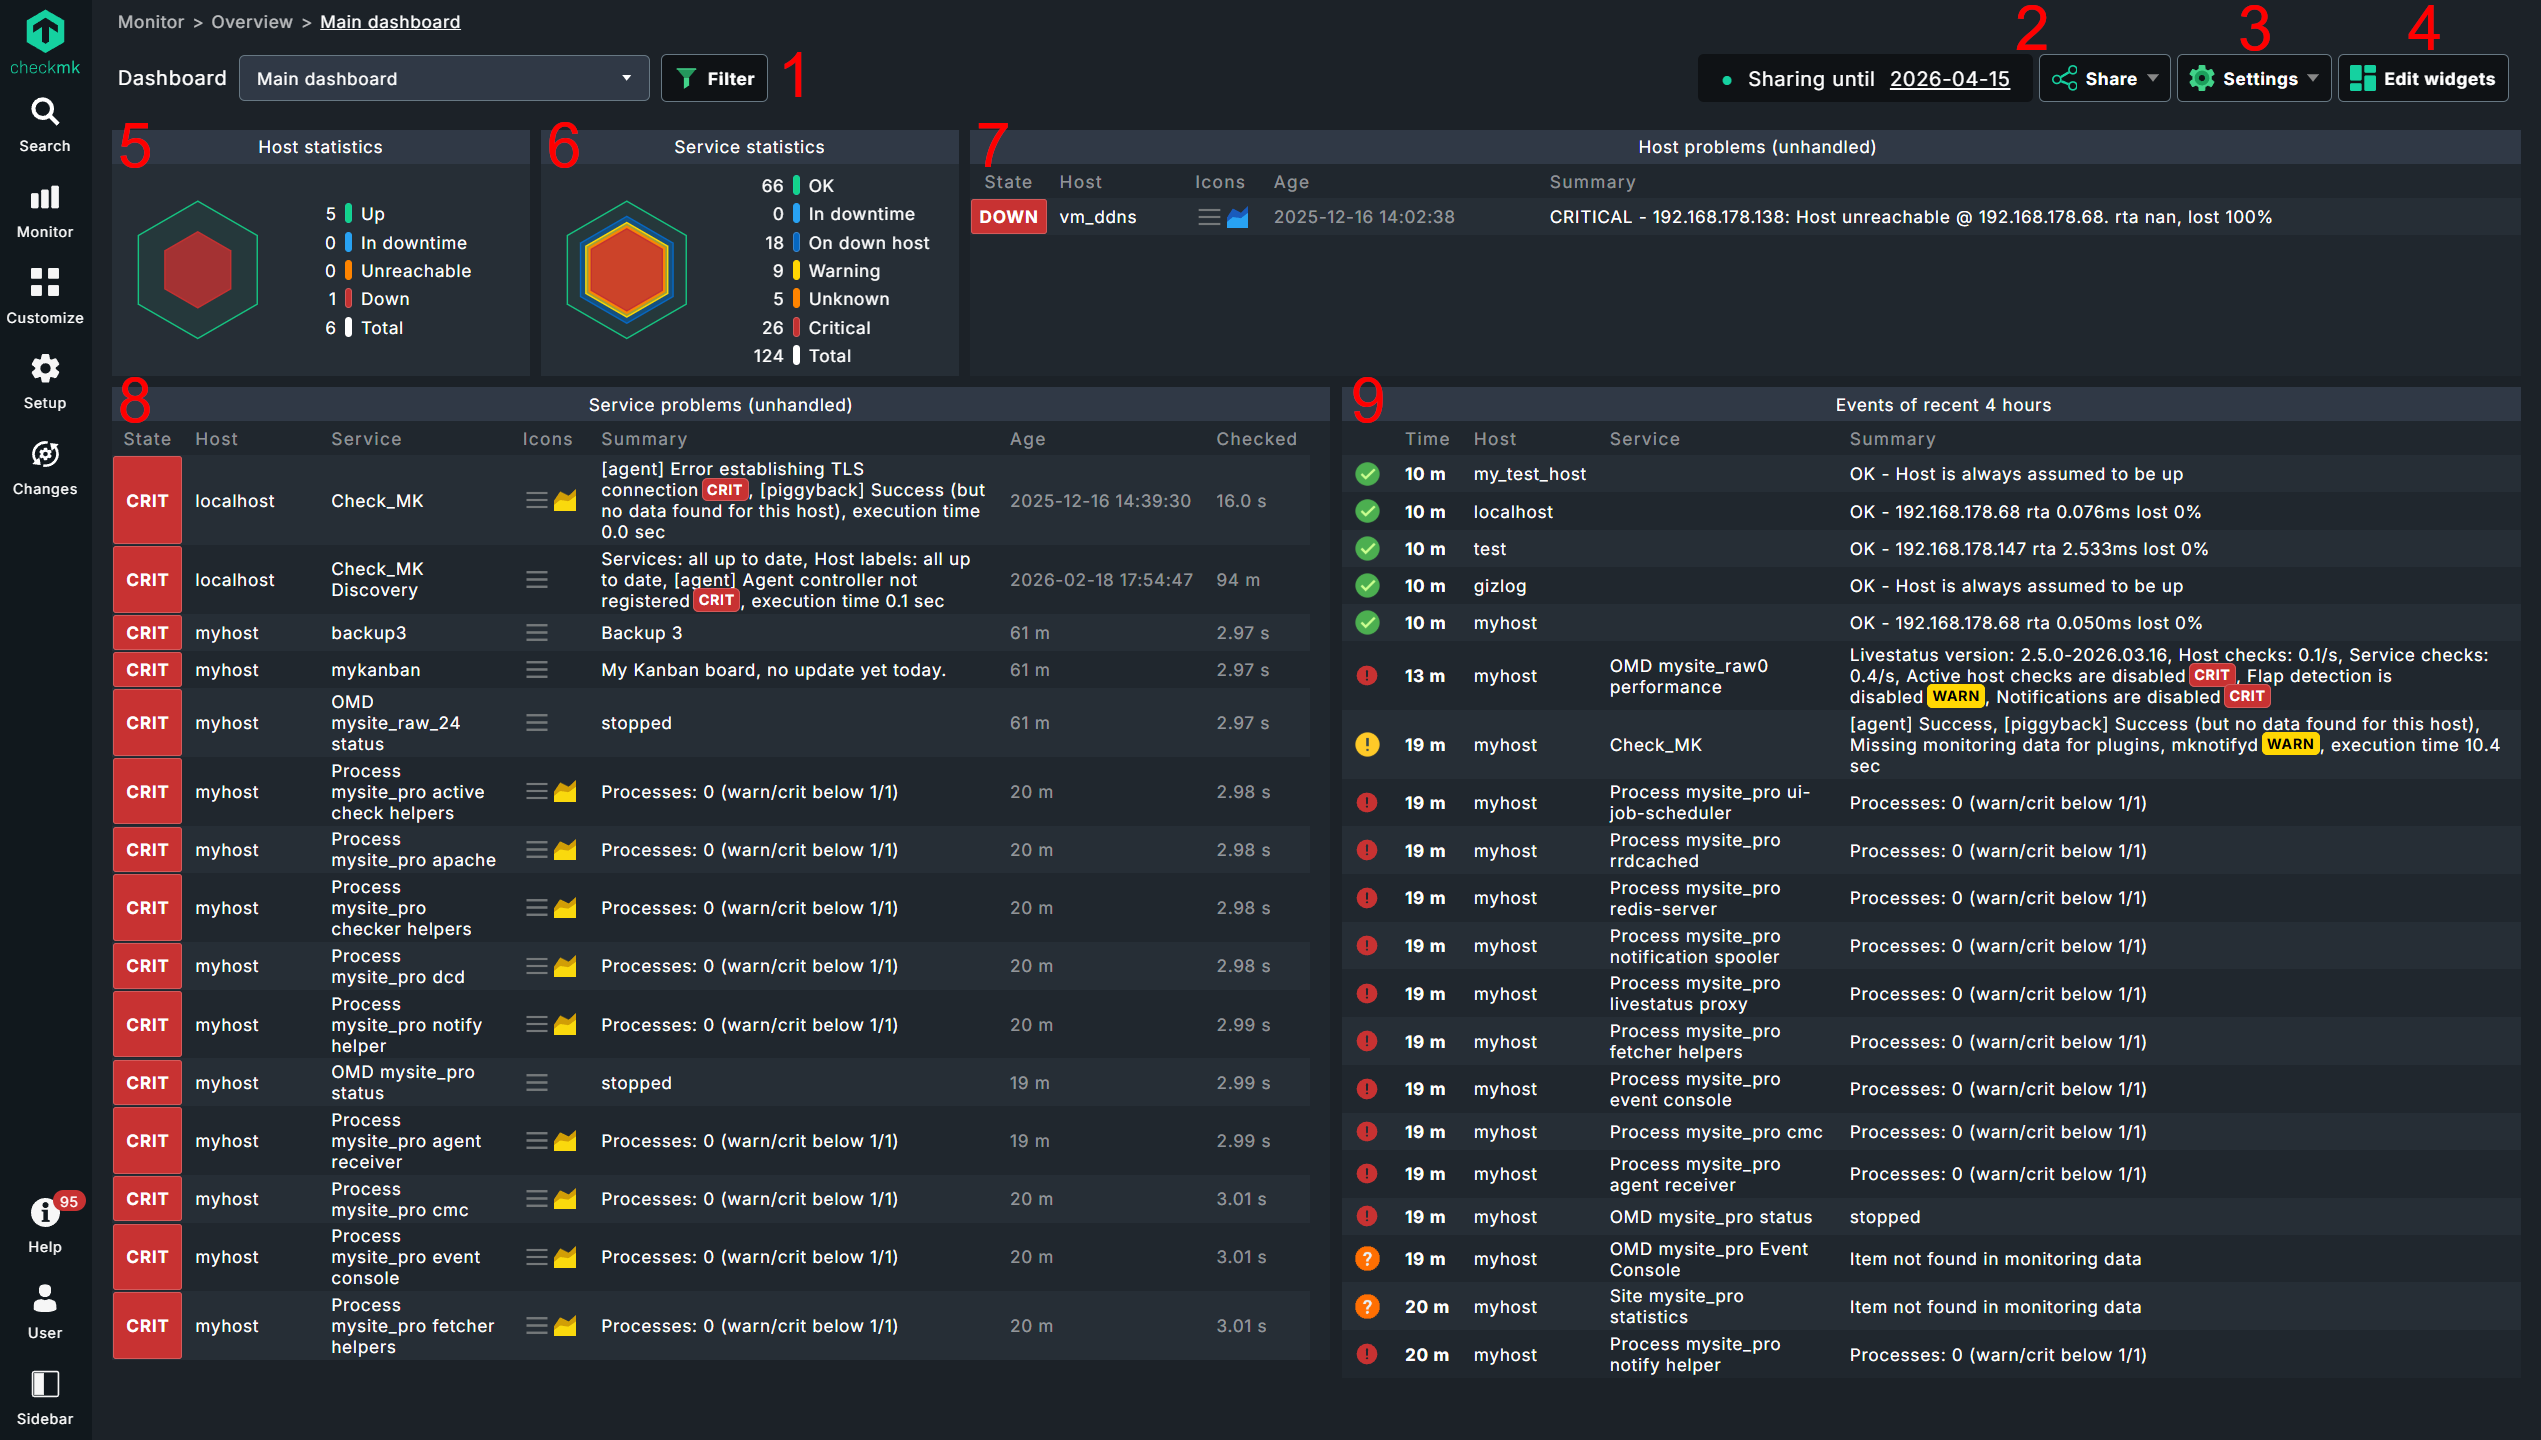Image resolution: width=2541 pixels, height=1440 pixels.
Task: Open action menu icon for Check_MK Discovery
Action: (537, 580)
